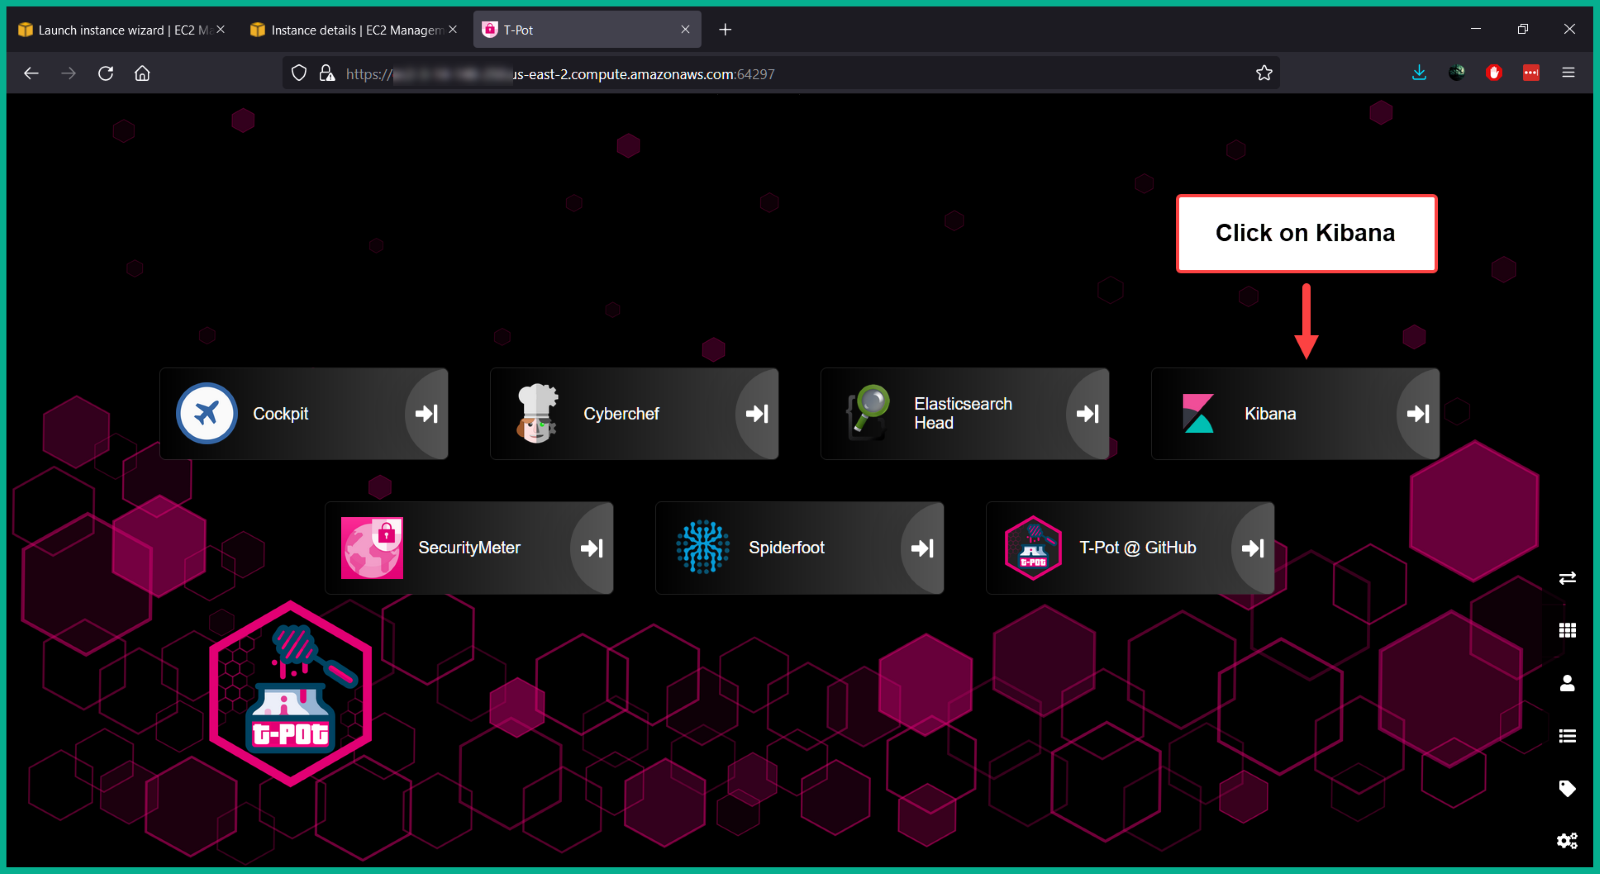Launch Cockpit via its arrow button
1600x874 pixels.
[x=427, y=414]
